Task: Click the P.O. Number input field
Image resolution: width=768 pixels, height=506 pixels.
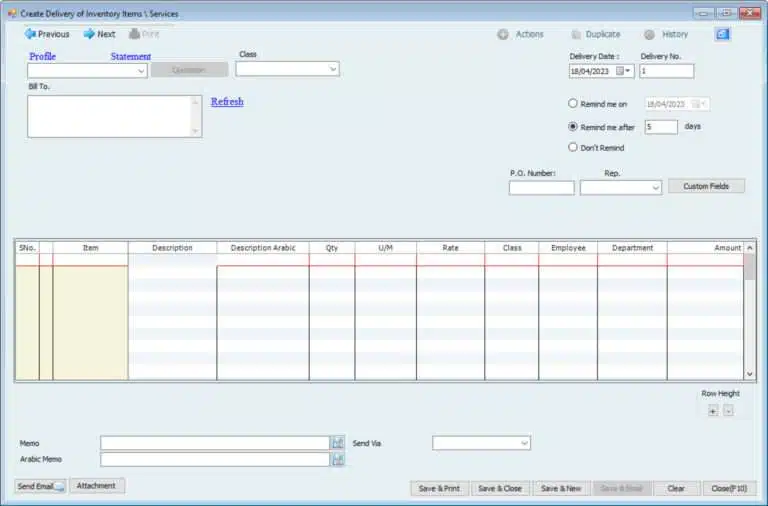Action: point(541,188)
